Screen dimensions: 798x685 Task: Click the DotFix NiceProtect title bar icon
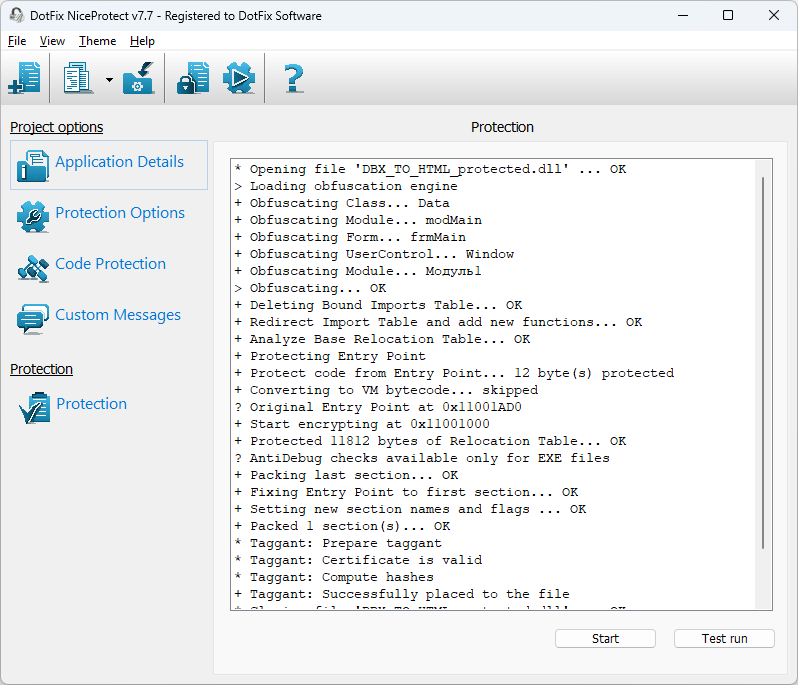pos(16,15)
